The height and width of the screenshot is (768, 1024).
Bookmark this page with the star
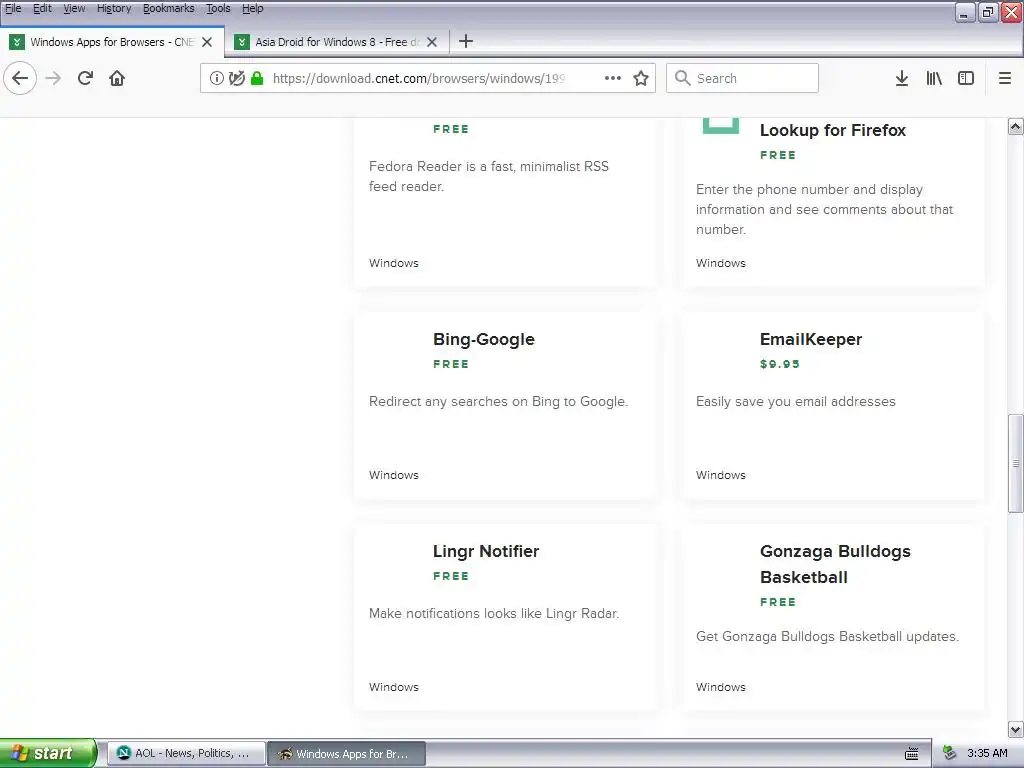point(641,78)
